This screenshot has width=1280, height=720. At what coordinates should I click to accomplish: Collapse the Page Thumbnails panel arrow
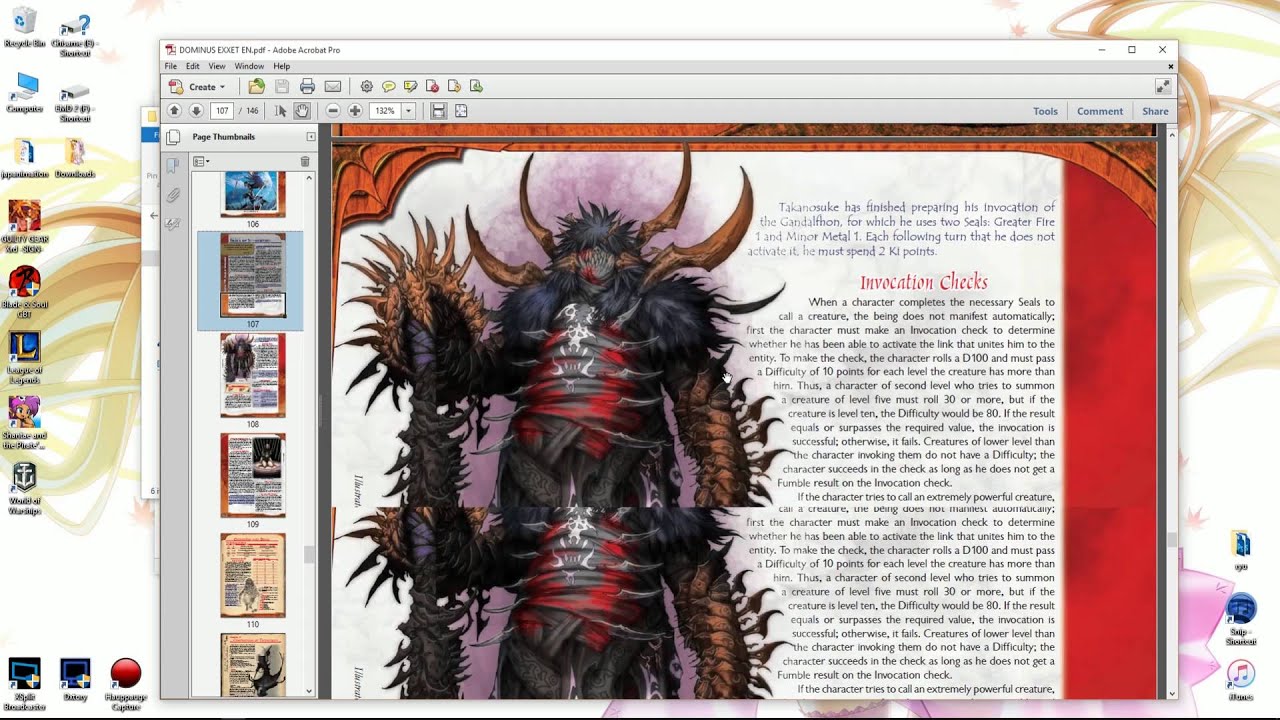[x=311, y=137]
